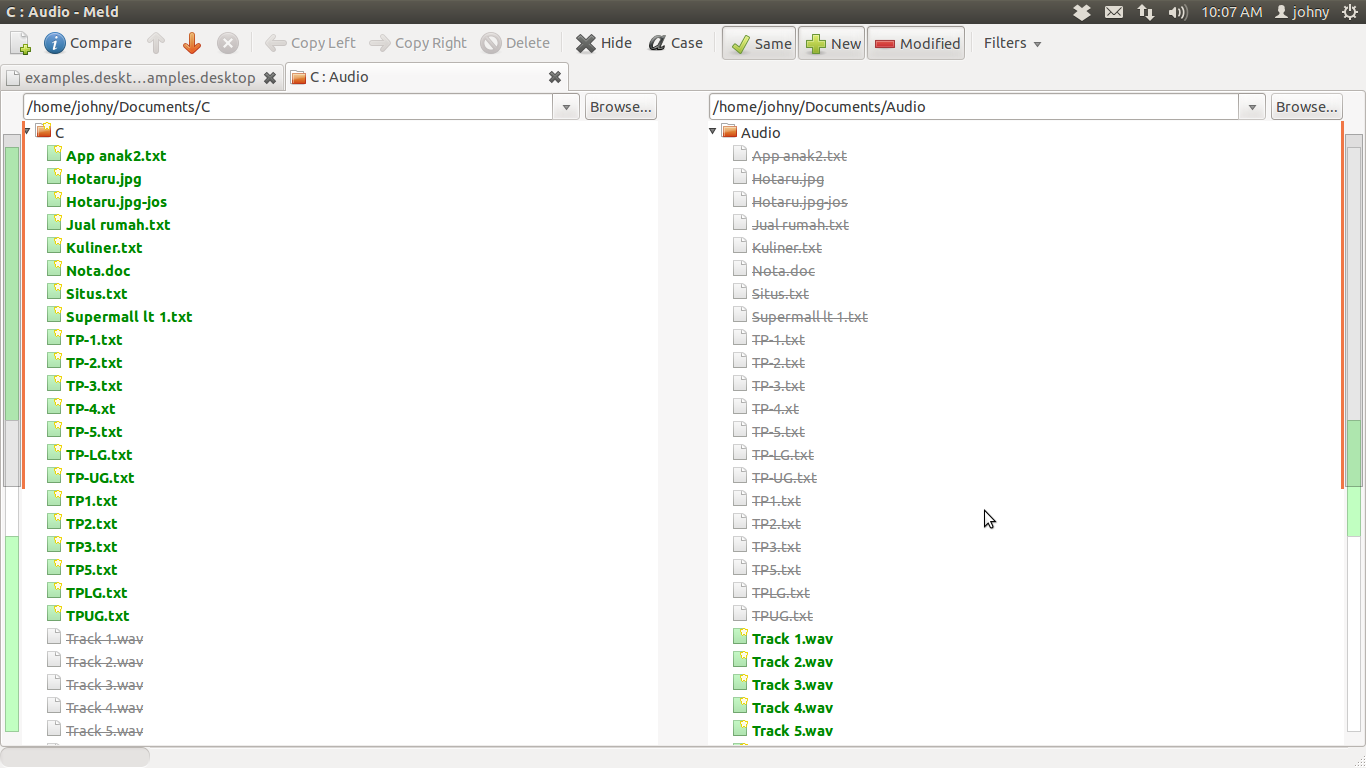This screenshot has width=1366, height=768.
Task: Click the horizontal scrollbar in left pane
Action: (x=75, y=756)
